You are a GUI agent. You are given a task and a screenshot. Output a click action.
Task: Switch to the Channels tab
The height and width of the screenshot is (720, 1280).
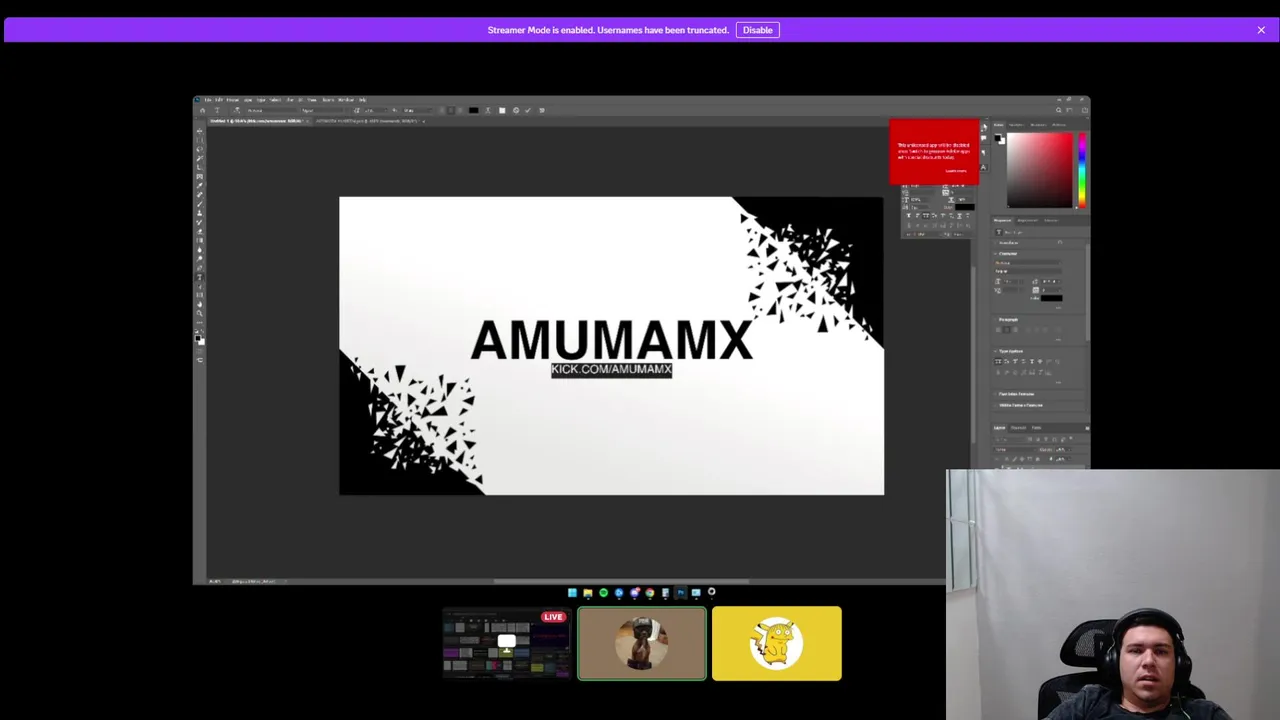pyautogui.click(x=1018, y=428)
